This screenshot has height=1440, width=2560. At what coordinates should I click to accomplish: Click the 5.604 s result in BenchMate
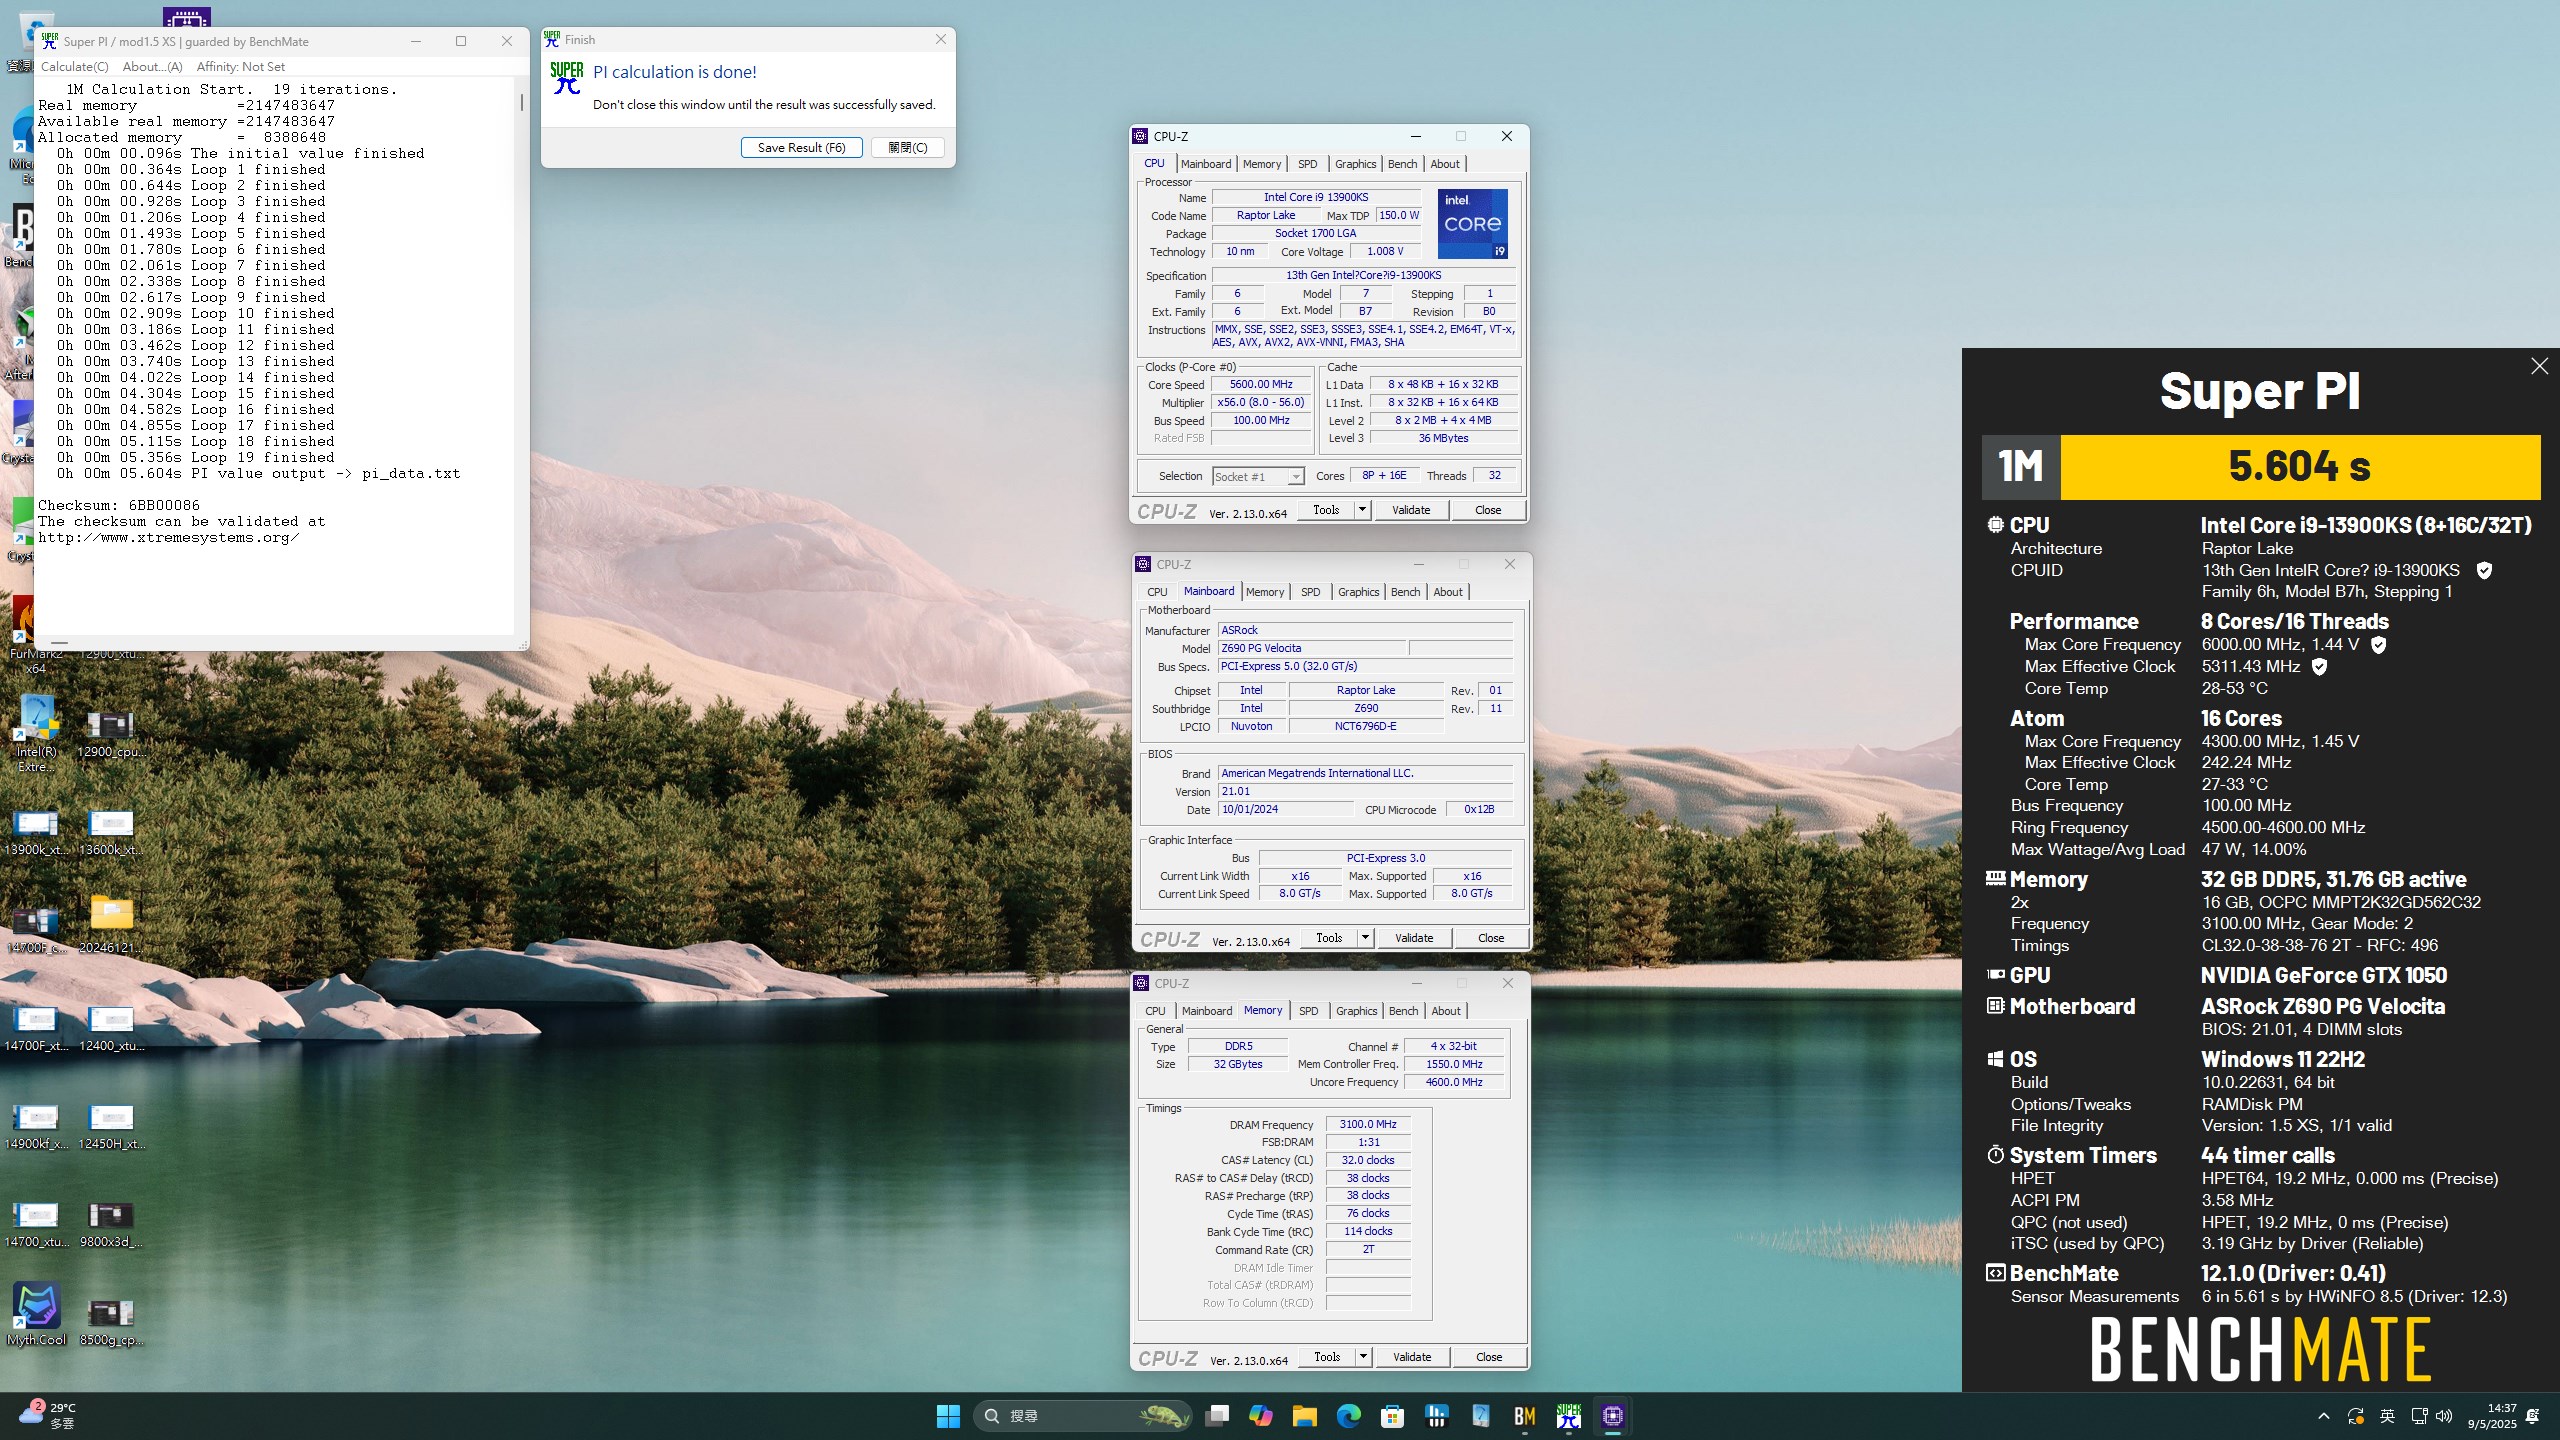[2299, 466]
